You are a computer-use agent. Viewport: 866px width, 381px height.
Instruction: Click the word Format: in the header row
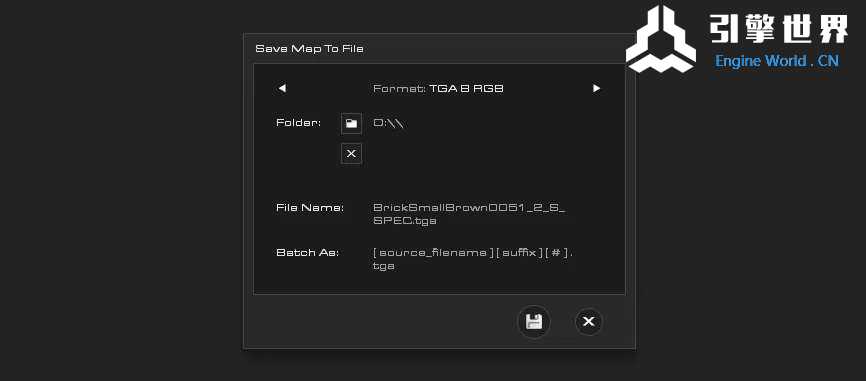(x=399, y=88)
